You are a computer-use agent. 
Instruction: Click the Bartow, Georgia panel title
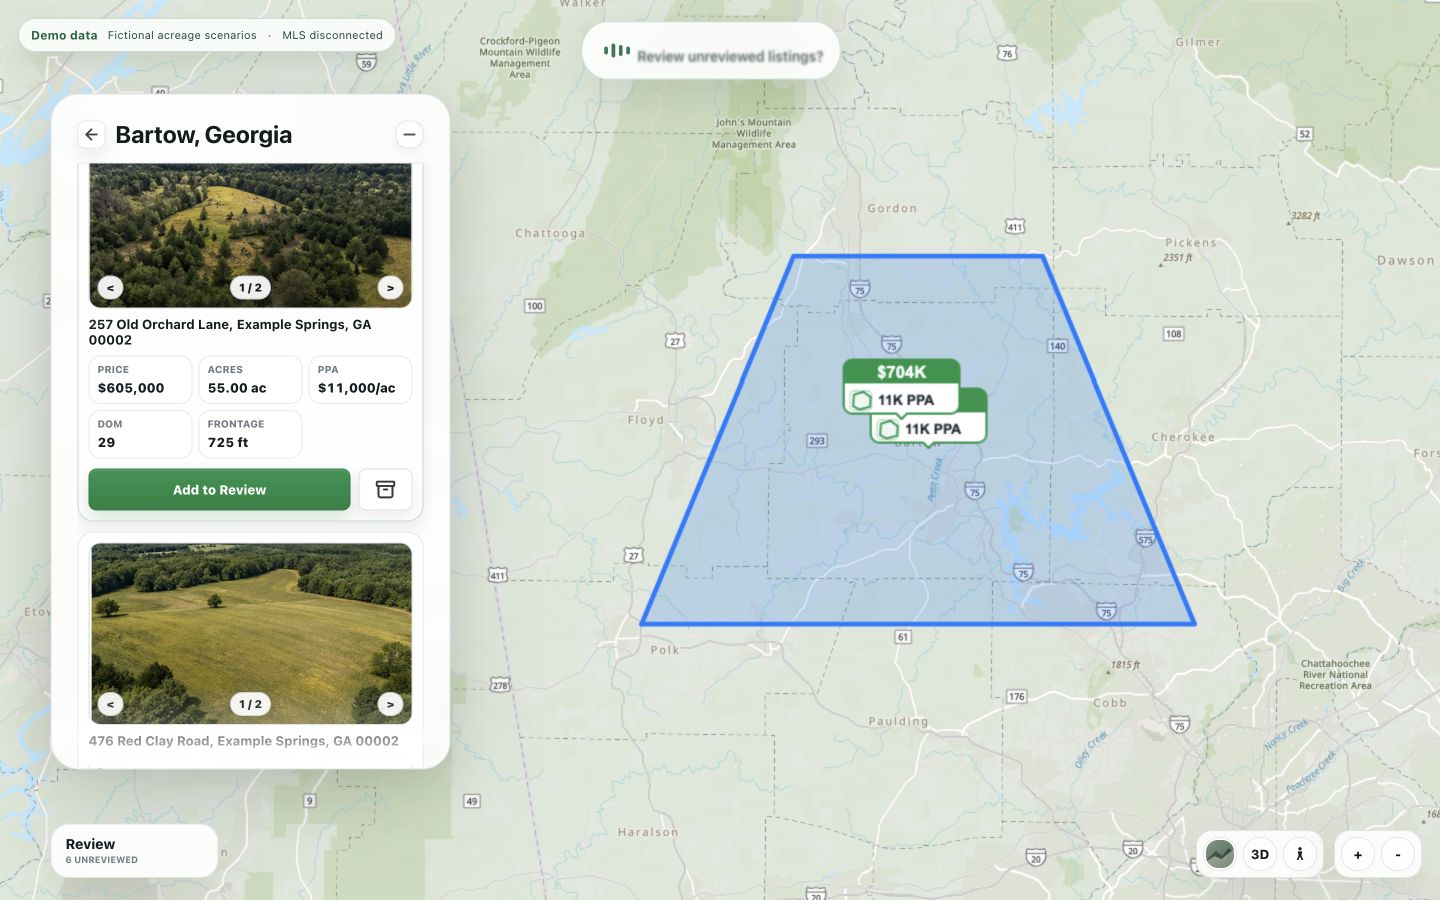(204, 135)
